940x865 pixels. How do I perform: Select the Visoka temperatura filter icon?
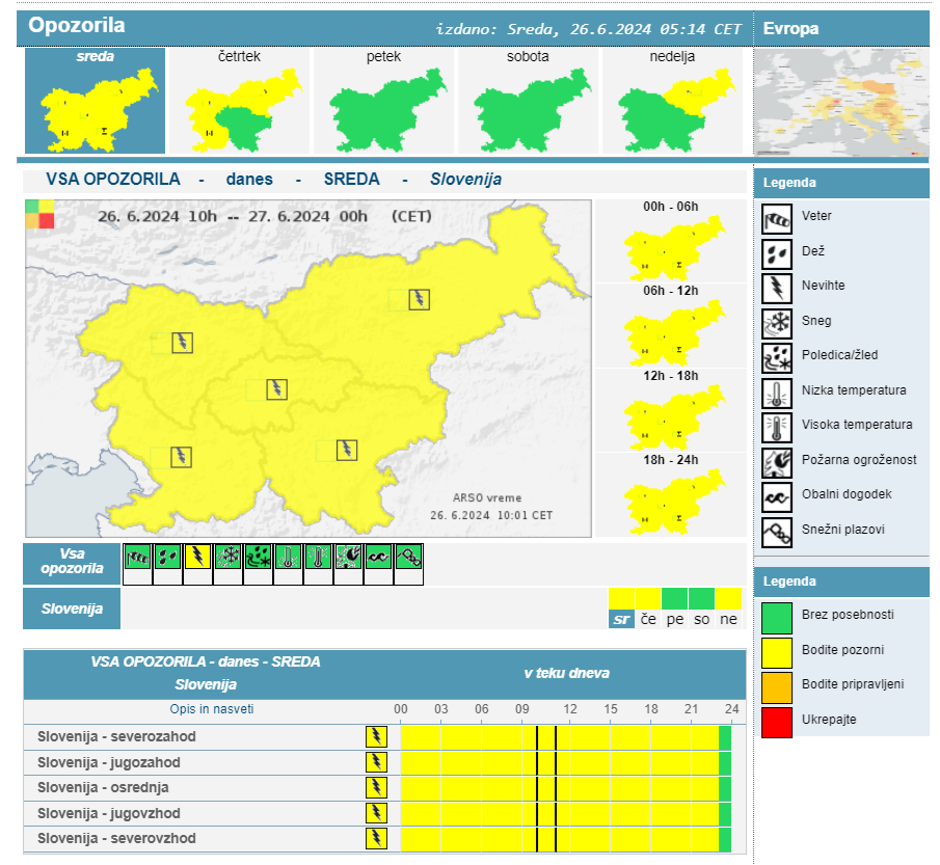[316, 558]
